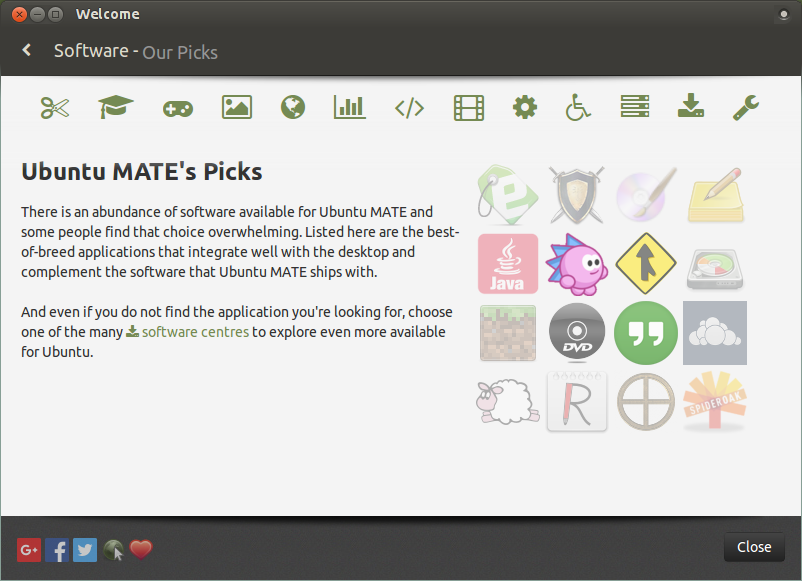Select the shield and swords game icon
802x581 pixels.
(577, 195)
